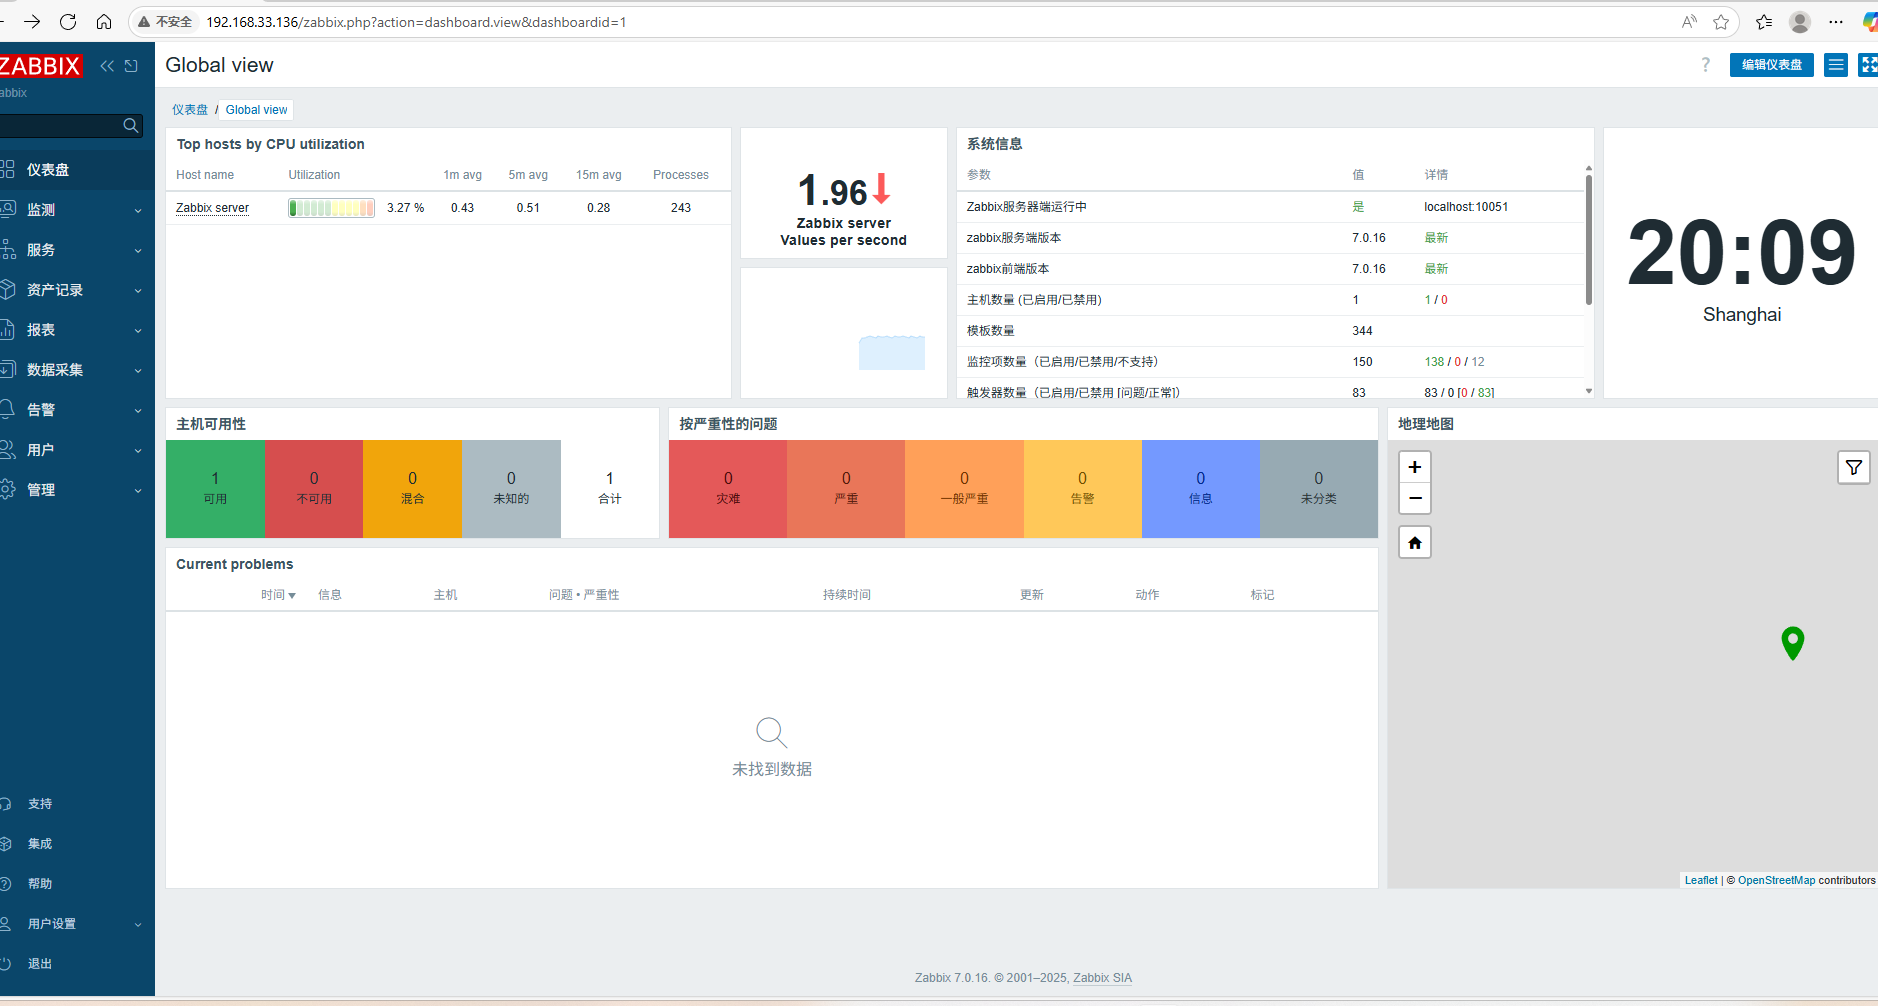Viewport: 1878px width, 1006px height.
Task: Open the dashboard actions hamburger menu
Action: tap(1835, 65)
